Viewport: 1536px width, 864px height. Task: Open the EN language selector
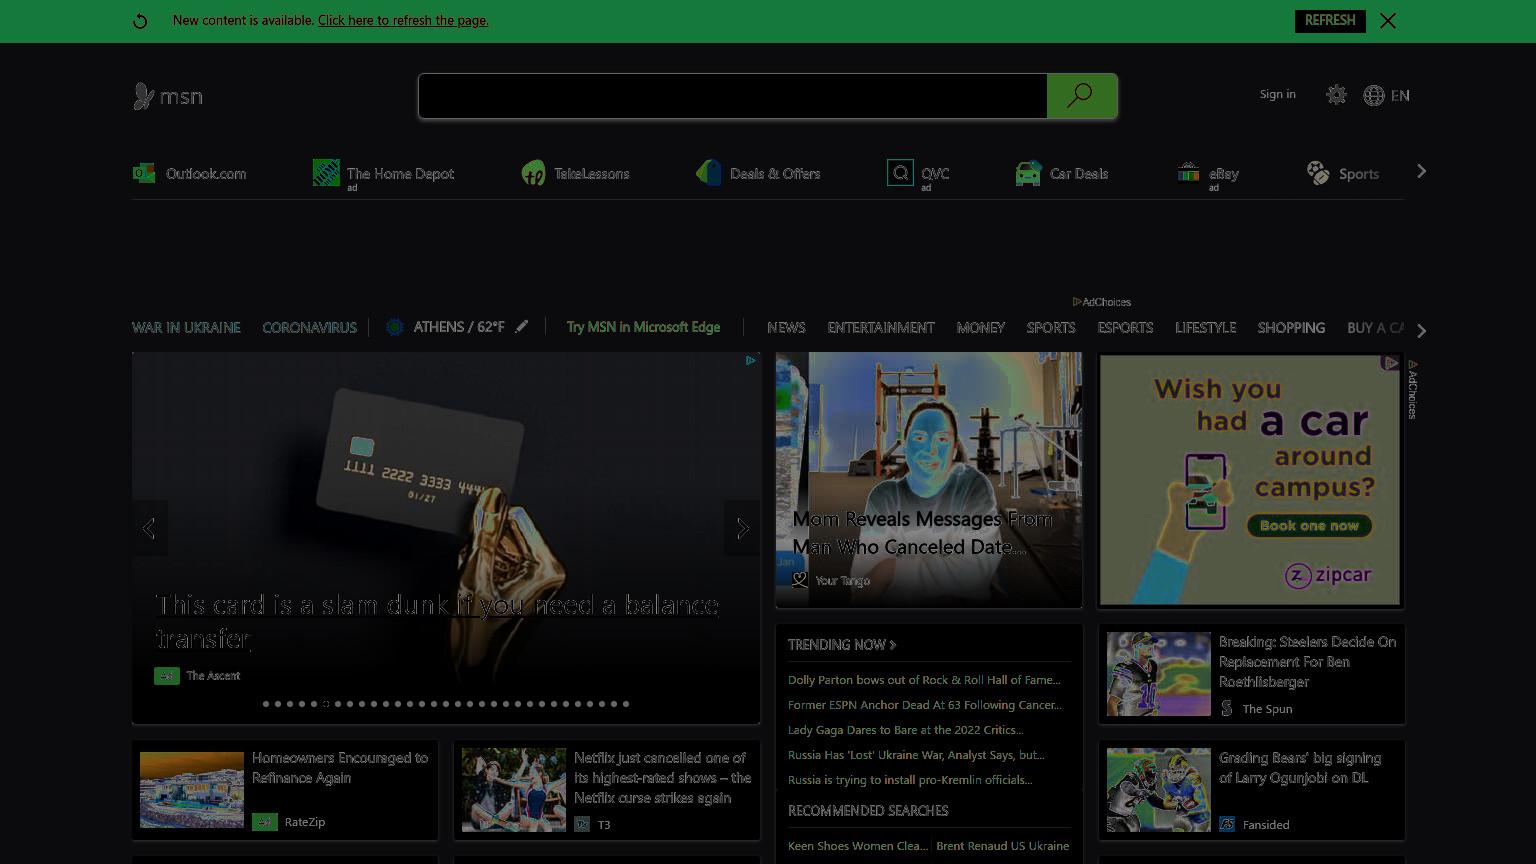[x=1400, y=96]
